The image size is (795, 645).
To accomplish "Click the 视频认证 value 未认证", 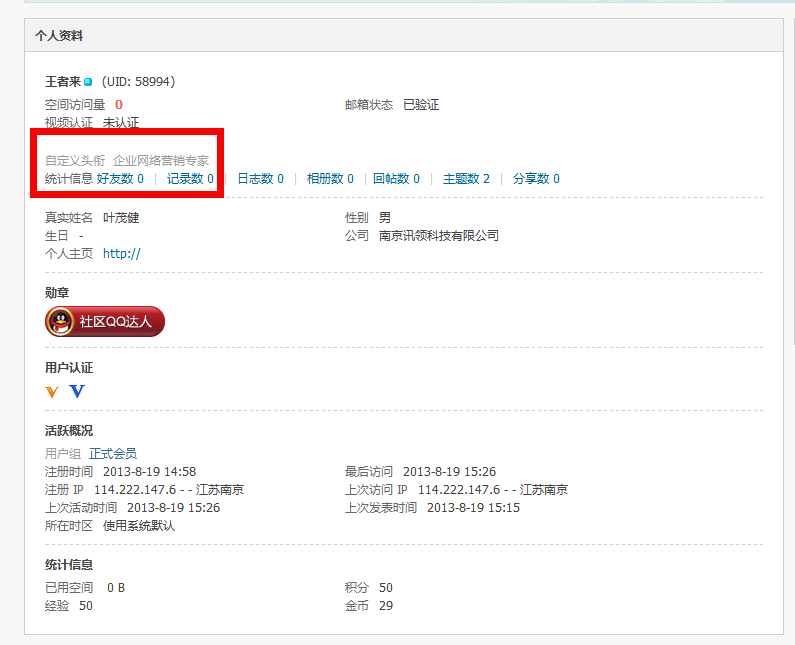I will click(121, 123).
